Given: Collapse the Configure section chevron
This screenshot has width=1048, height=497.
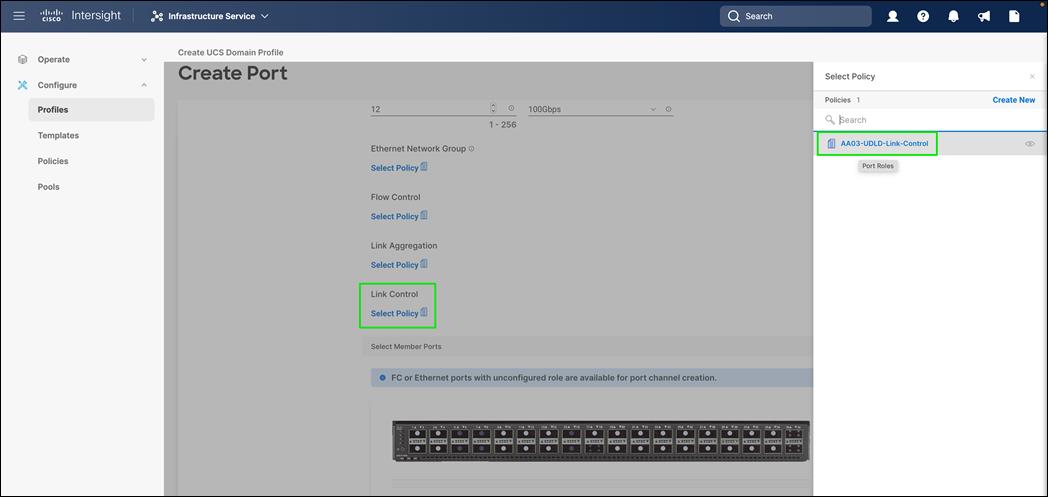Looking at the screenshot, I should tap(144, 85).
